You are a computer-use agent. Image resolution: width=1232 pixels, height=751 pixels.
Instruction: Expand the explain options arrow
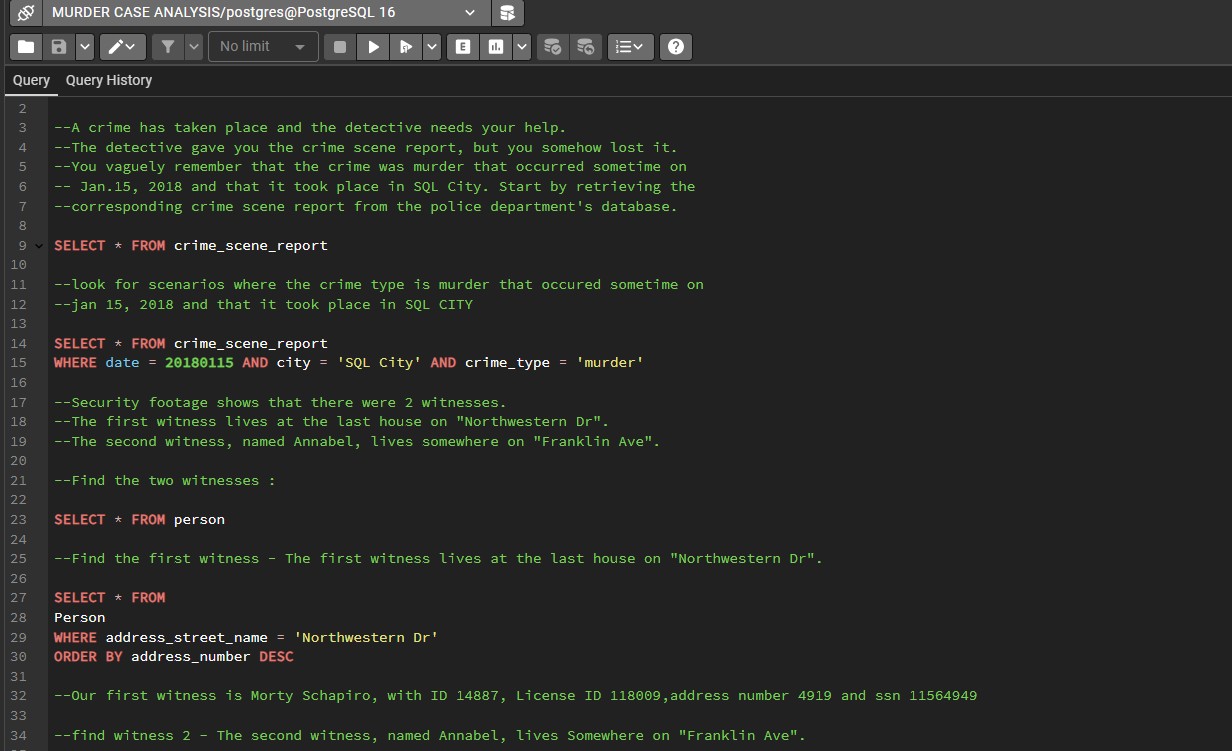click(521, 47)
